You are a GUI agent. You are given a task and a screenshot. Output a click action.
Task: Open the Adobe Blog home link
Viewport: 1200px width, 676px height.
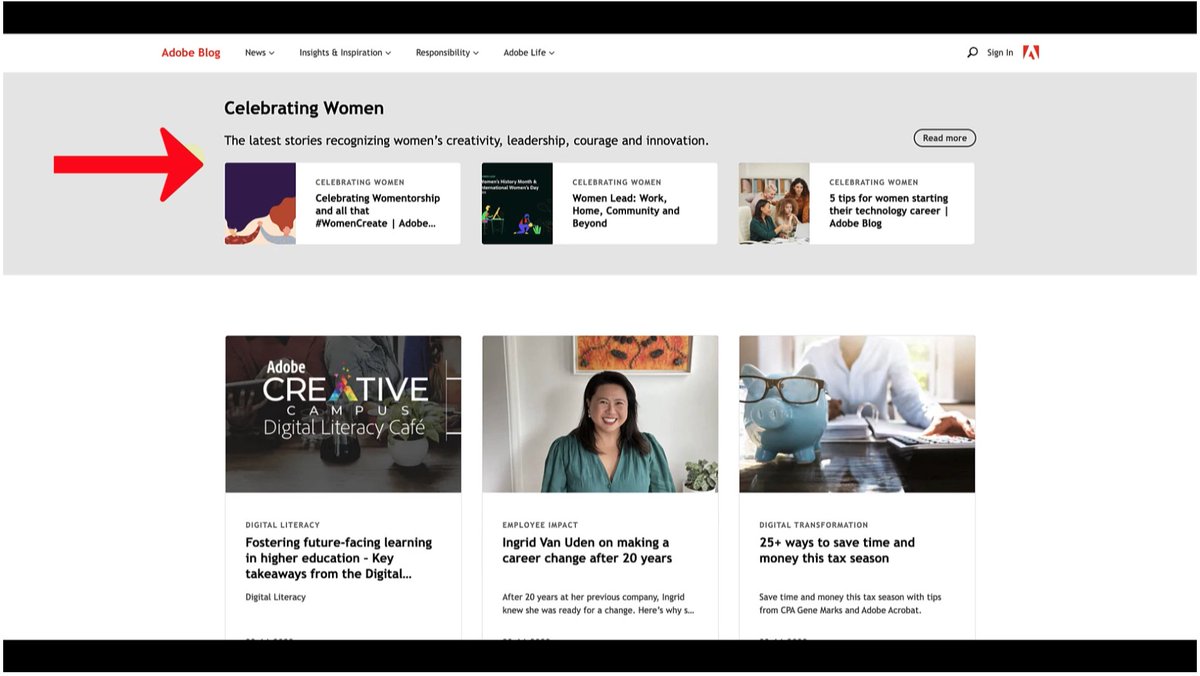(x=191, y=53)
